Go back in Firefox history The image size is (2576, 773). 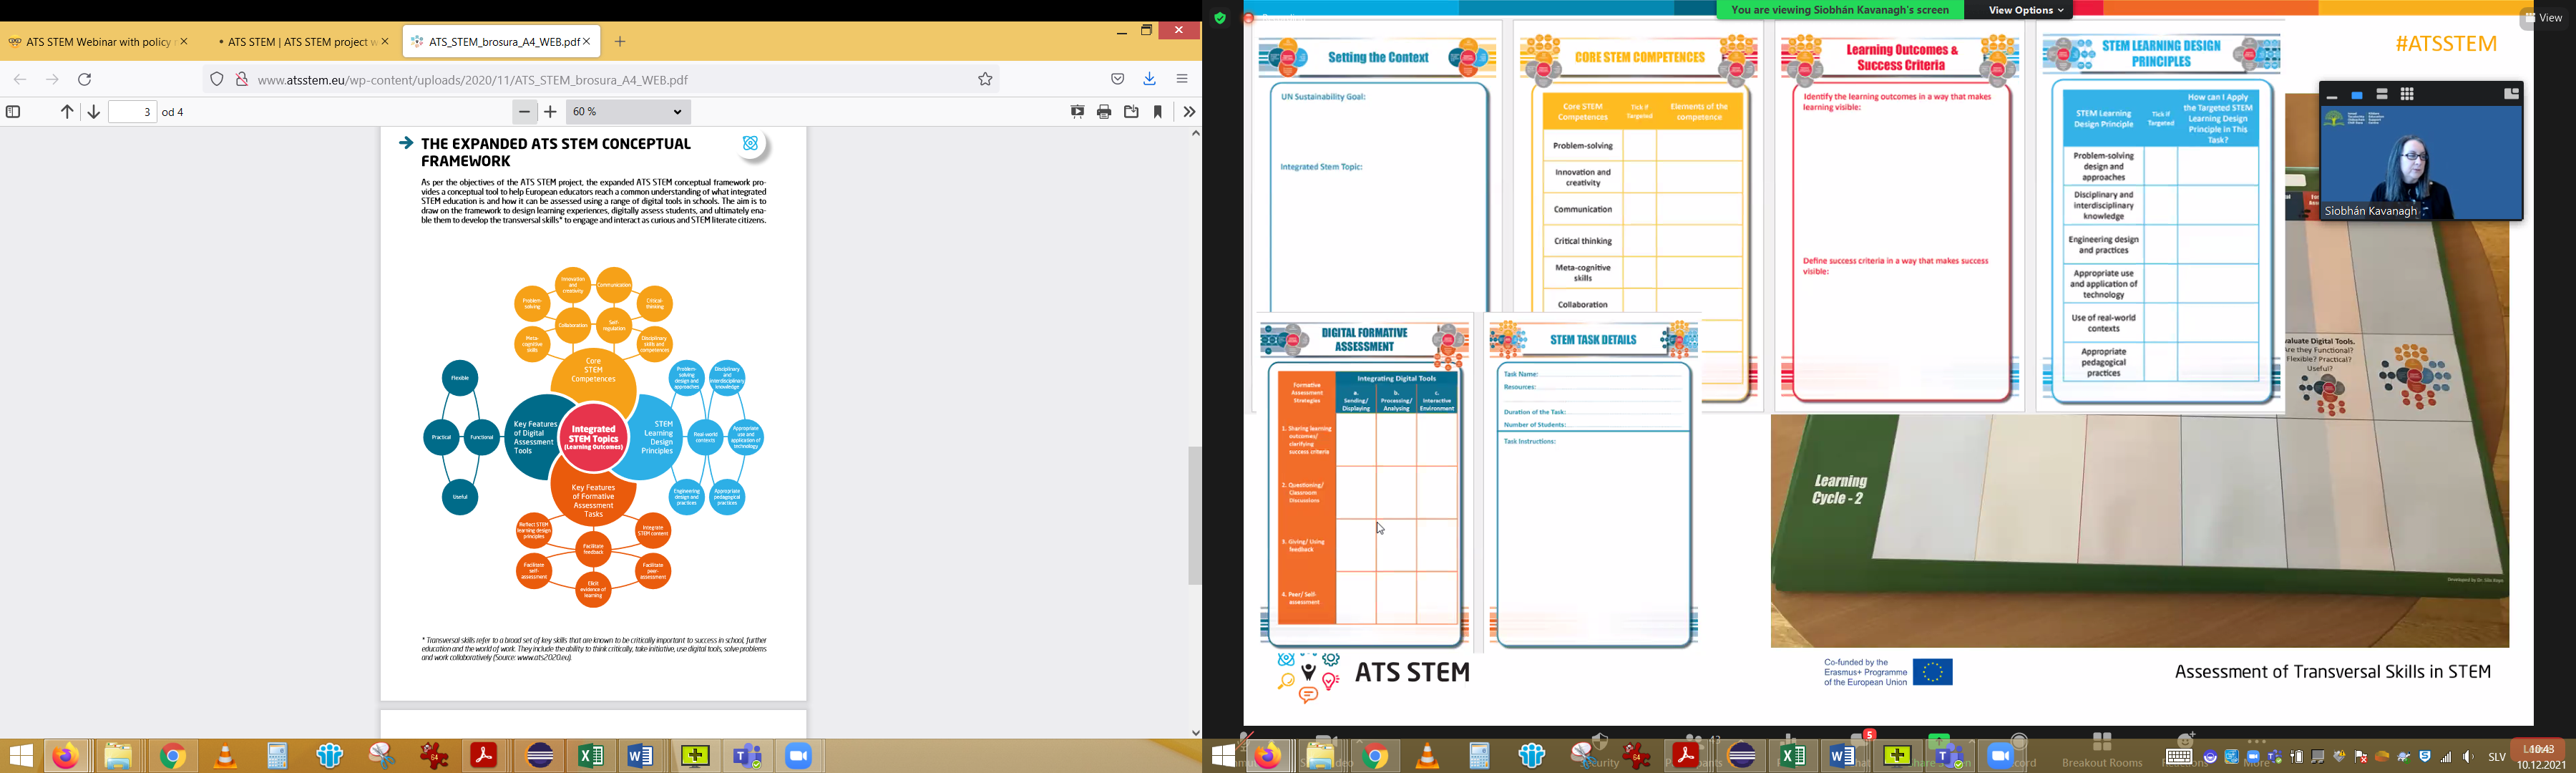coord(20,80)
